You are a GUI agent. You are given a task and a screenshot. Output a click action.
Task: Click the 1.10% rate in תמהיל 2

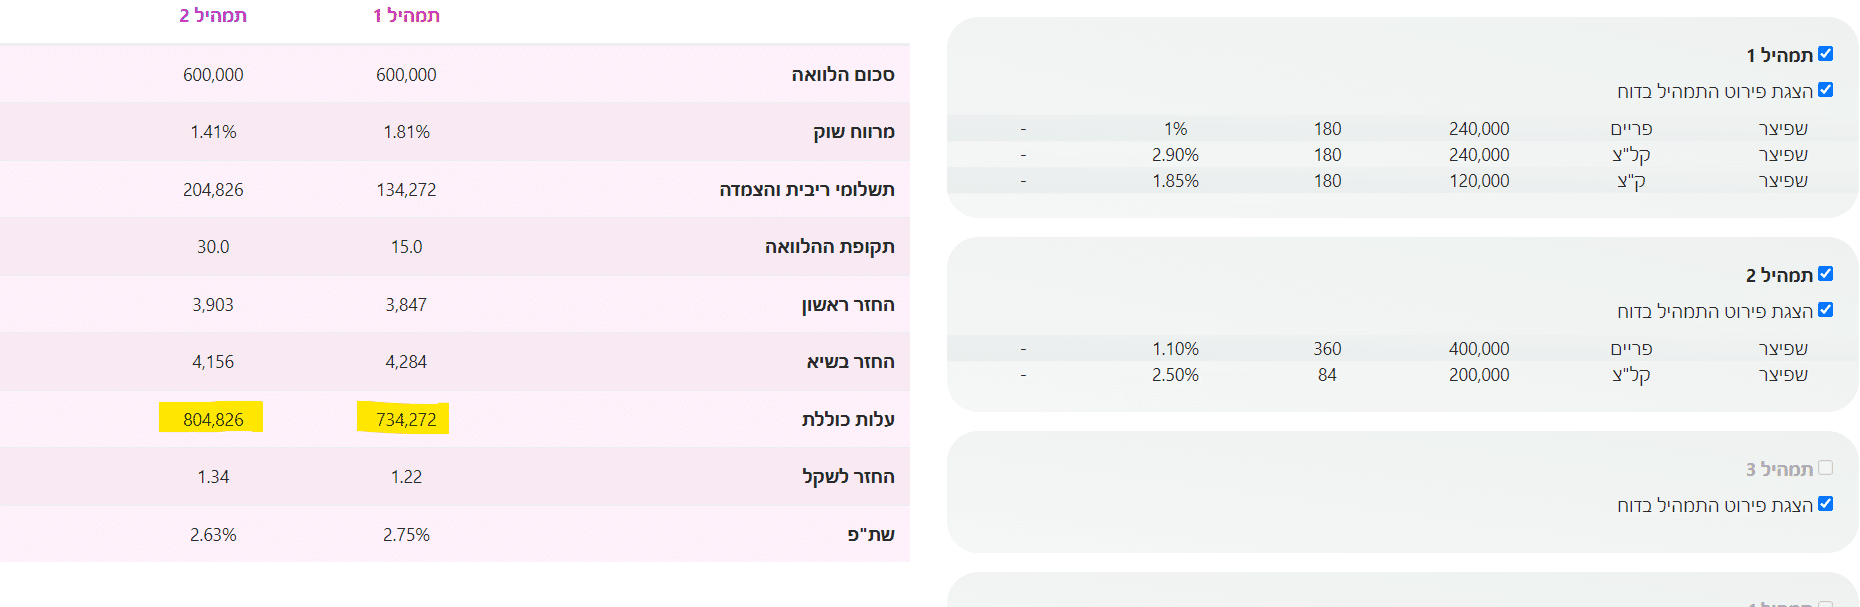[x=1175, y=349]
